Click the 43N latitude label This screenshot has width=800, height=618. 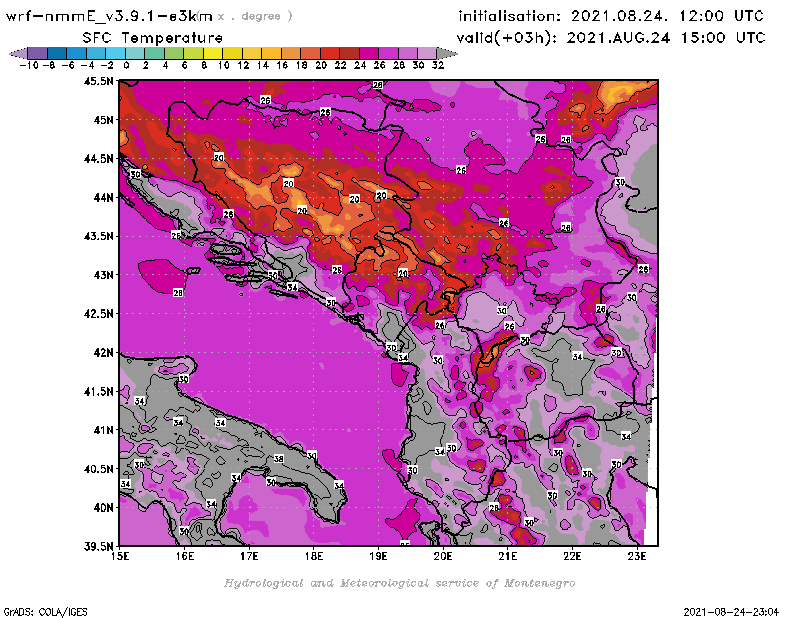coord(103,275)
